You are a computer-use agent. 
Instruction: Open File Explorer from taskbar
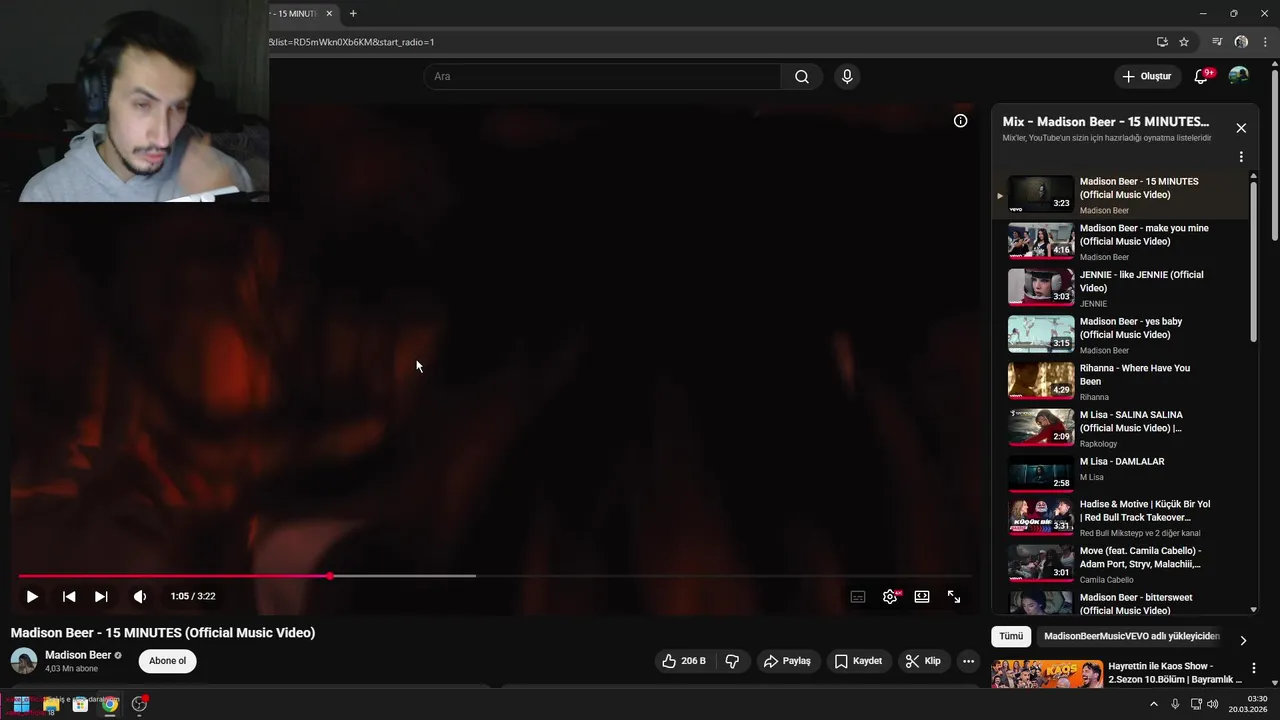(51, 704)
